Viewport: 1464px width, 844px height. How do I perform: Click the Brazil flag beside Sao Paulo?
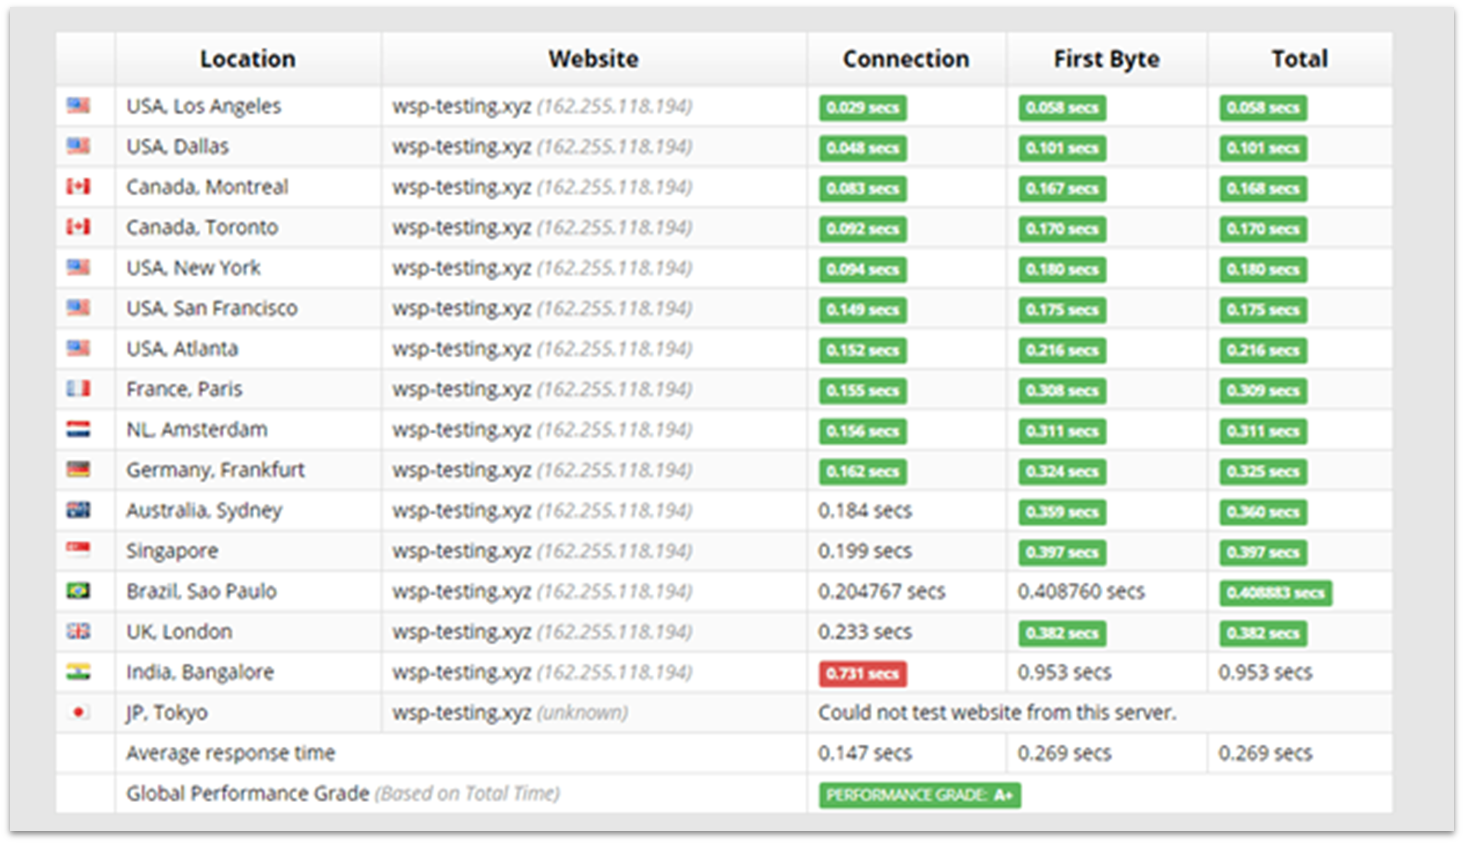[x=78, y=591]
